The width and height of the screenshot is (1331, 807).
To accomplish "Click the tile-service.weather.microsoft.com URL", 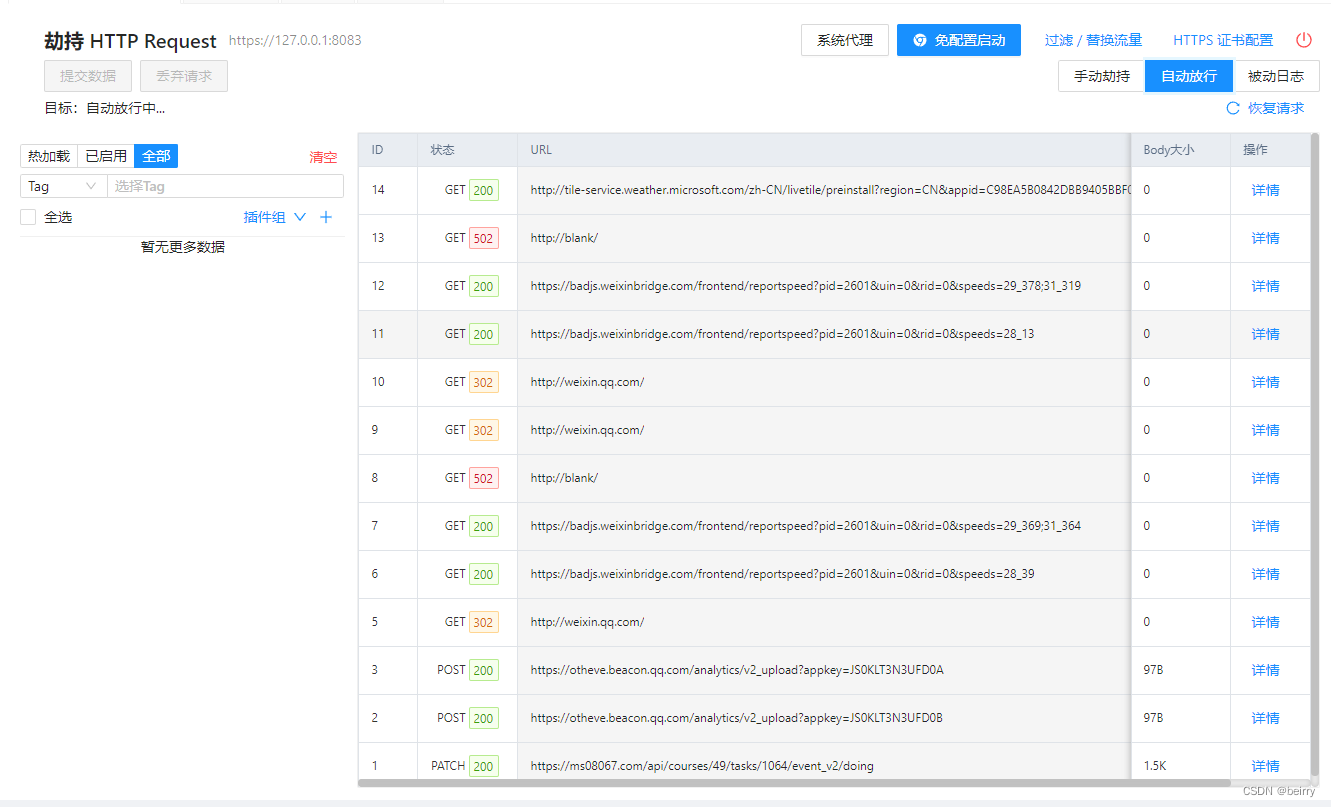I will (x=830, y=190).
